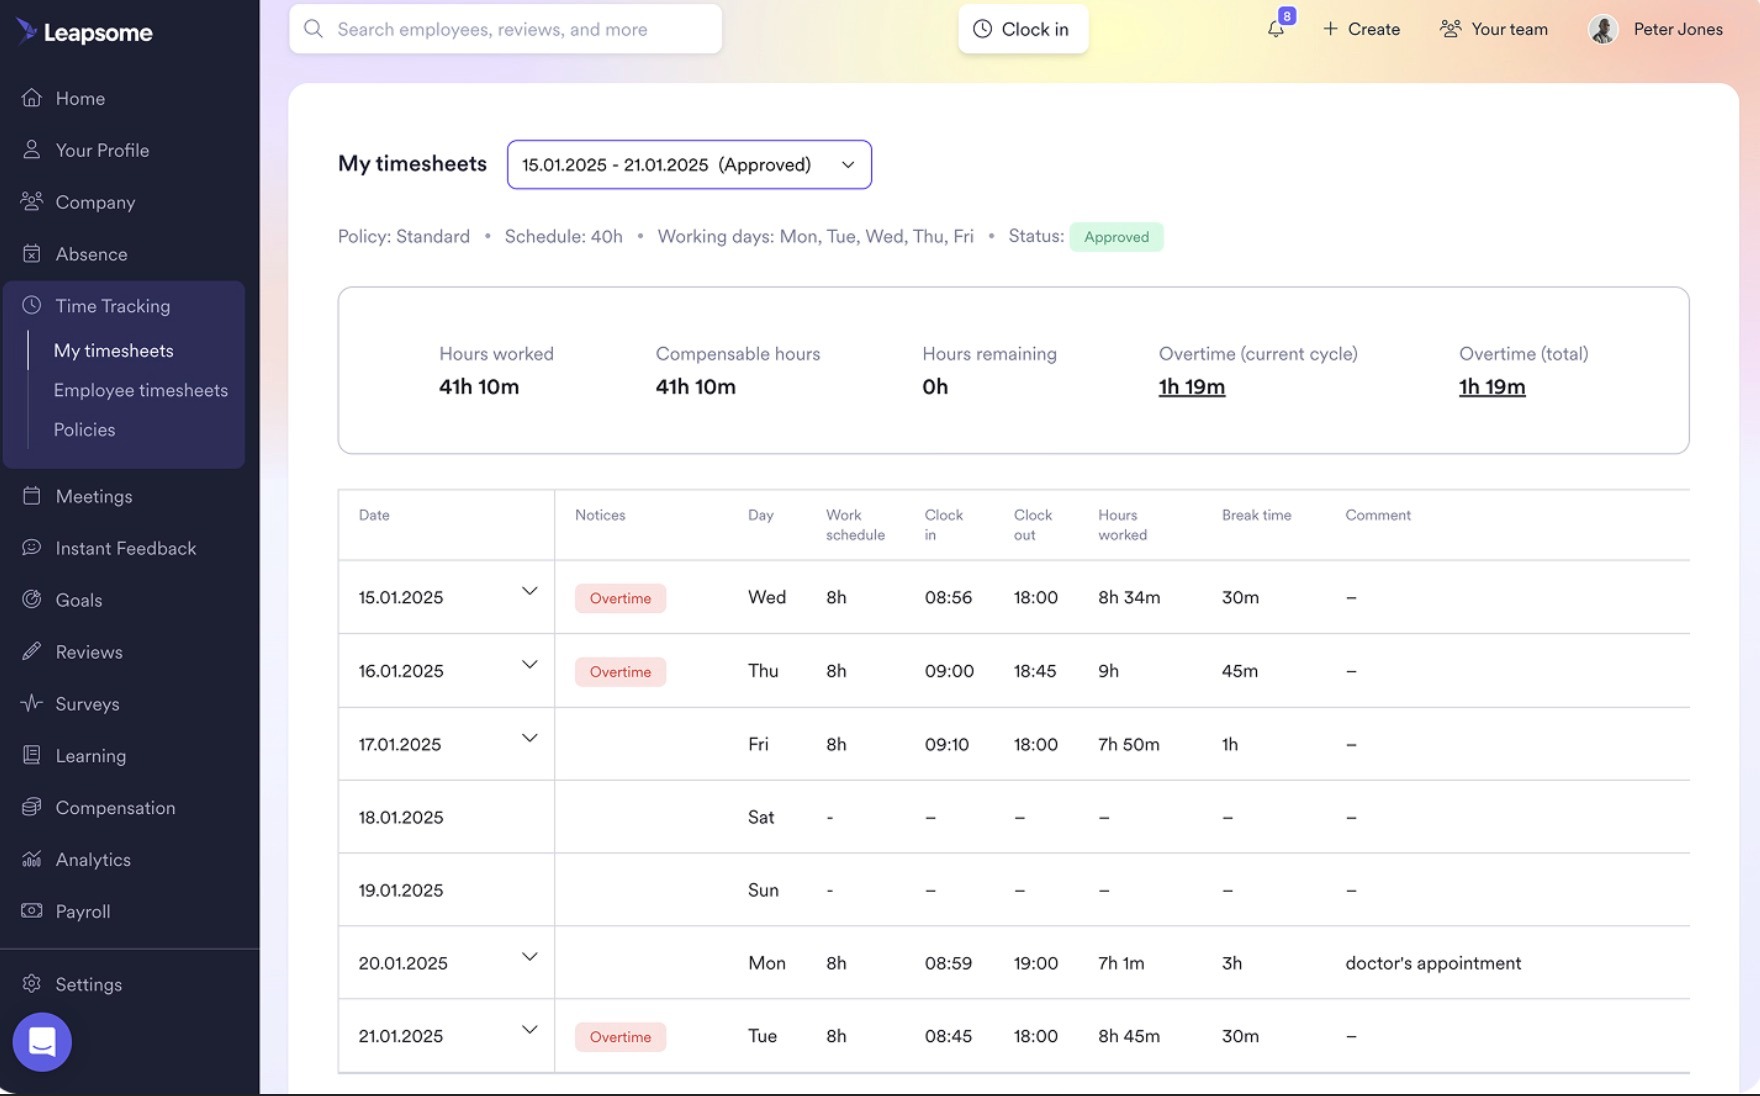Click the Create button
Screen dimensions: 1760x1096
1361,29
